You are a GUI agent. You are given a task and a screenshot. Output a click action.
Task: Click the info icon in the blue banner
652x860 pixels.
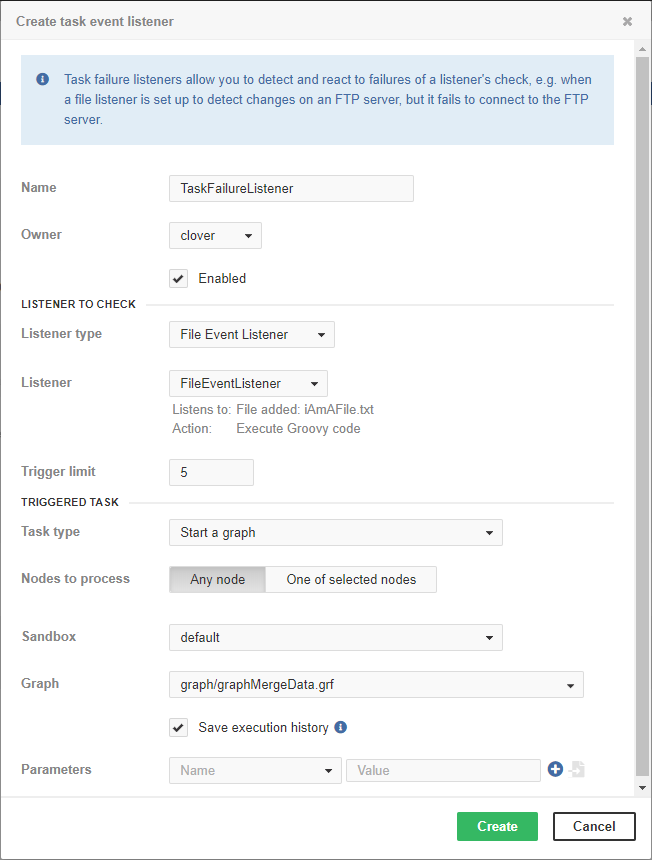(x=43, y=79)
